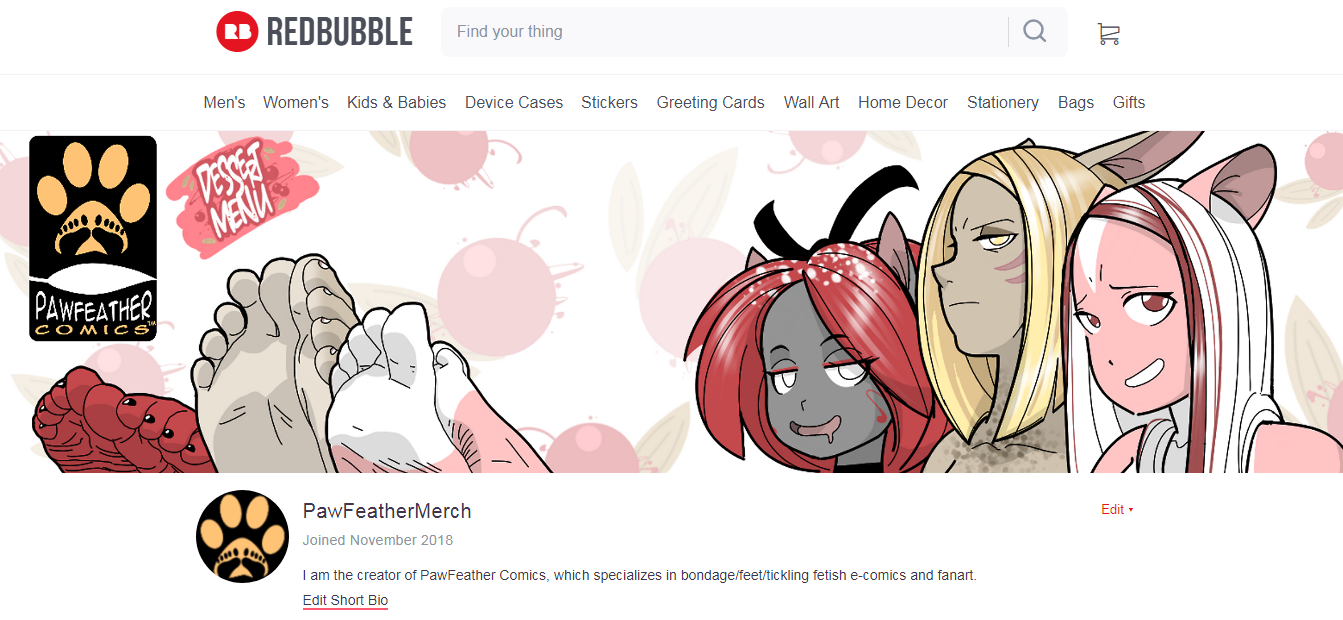The height and width of the screenshot is (620, 1343).
Task: Open the Men's category menu
Action: tap(224, 102)
